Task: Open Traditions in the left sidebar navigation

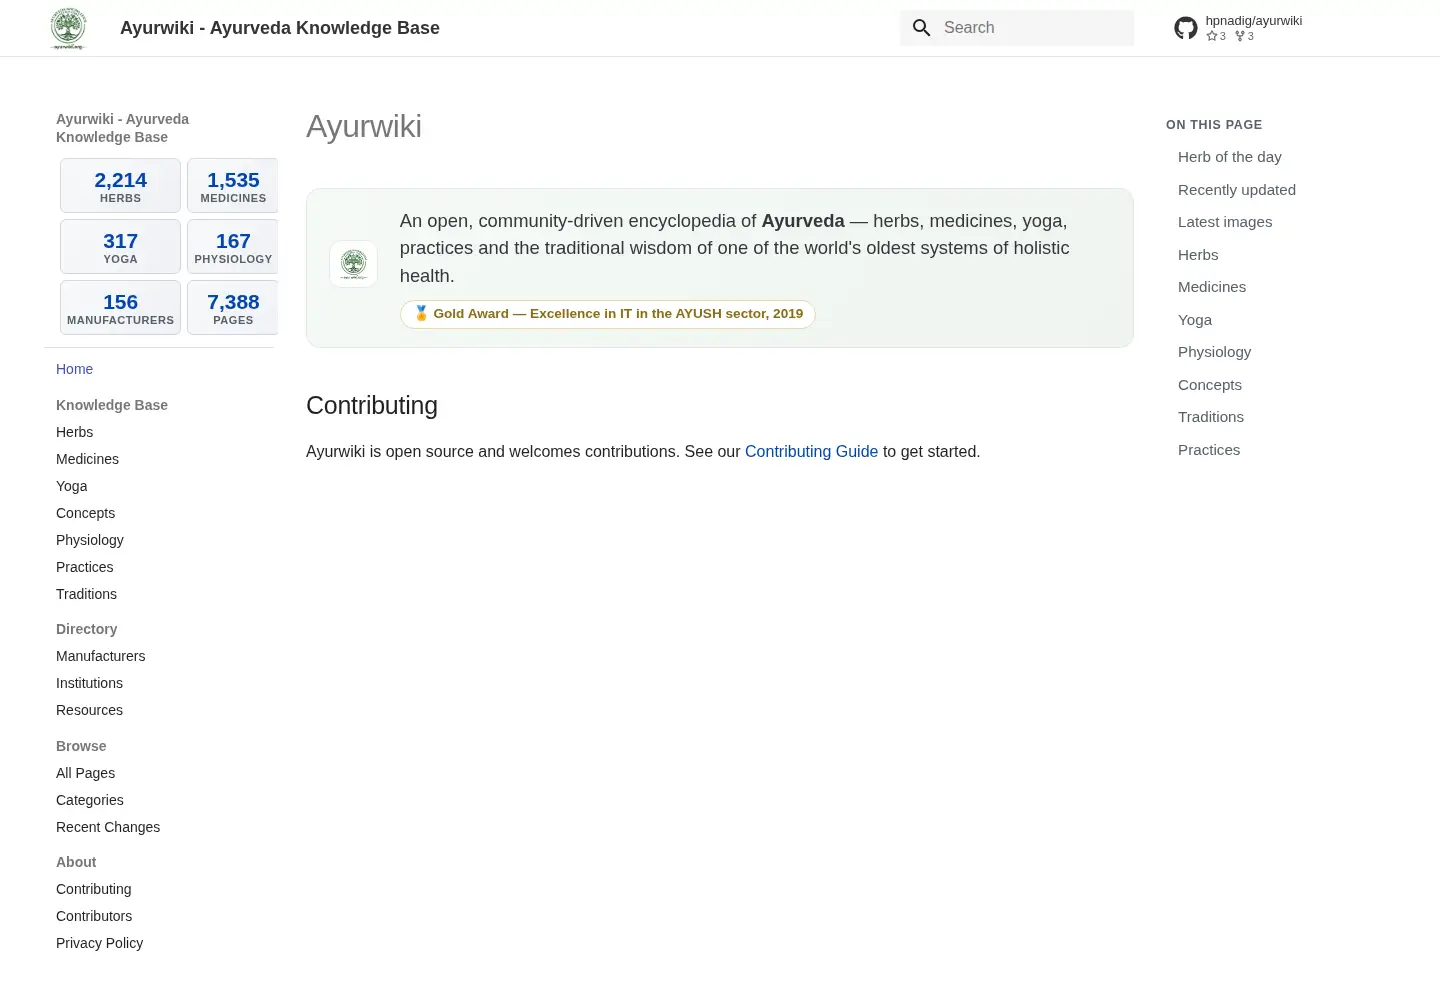Action: [86, 594]
